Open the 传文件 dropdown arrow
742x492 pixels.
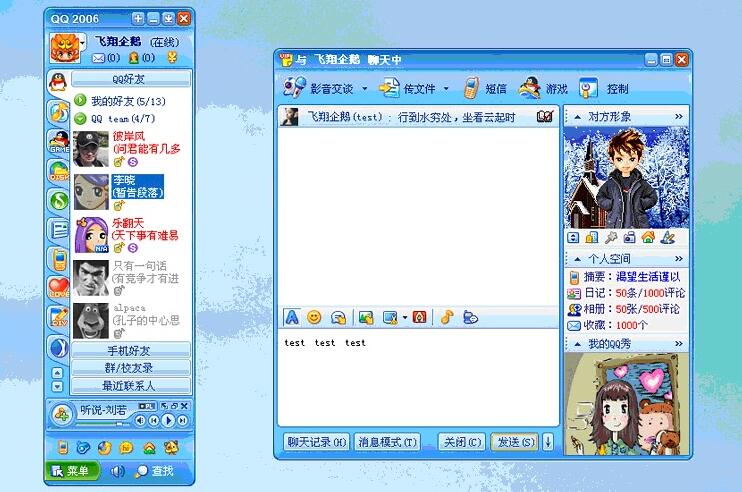[446, 88]
